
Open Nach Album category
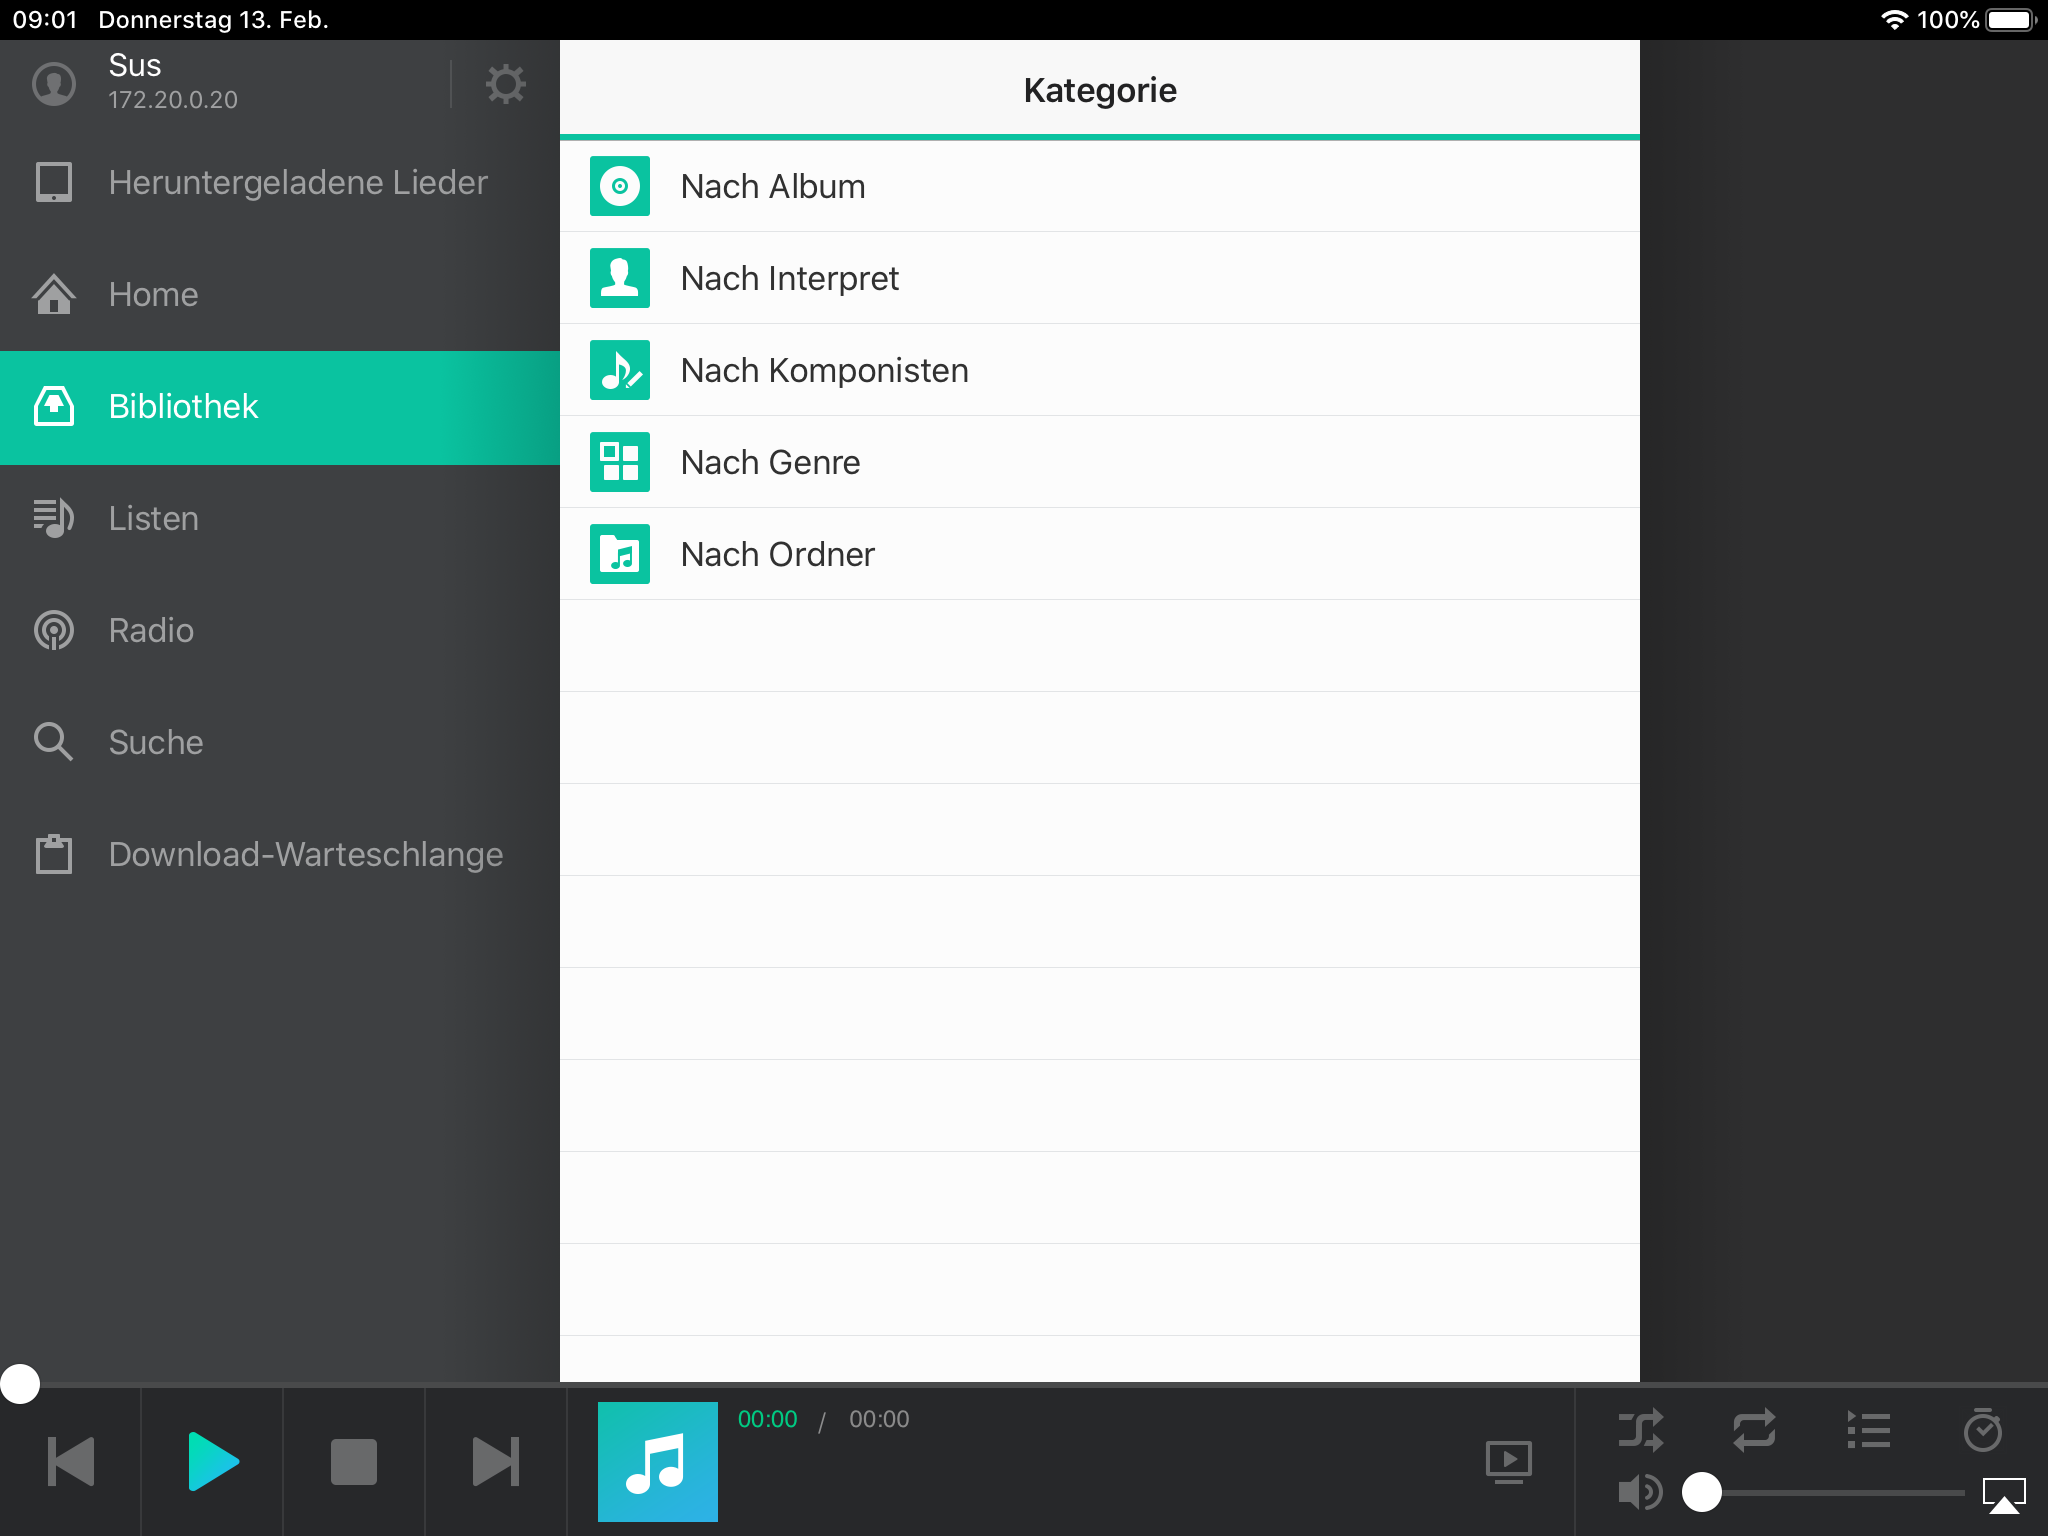(772, 186)
